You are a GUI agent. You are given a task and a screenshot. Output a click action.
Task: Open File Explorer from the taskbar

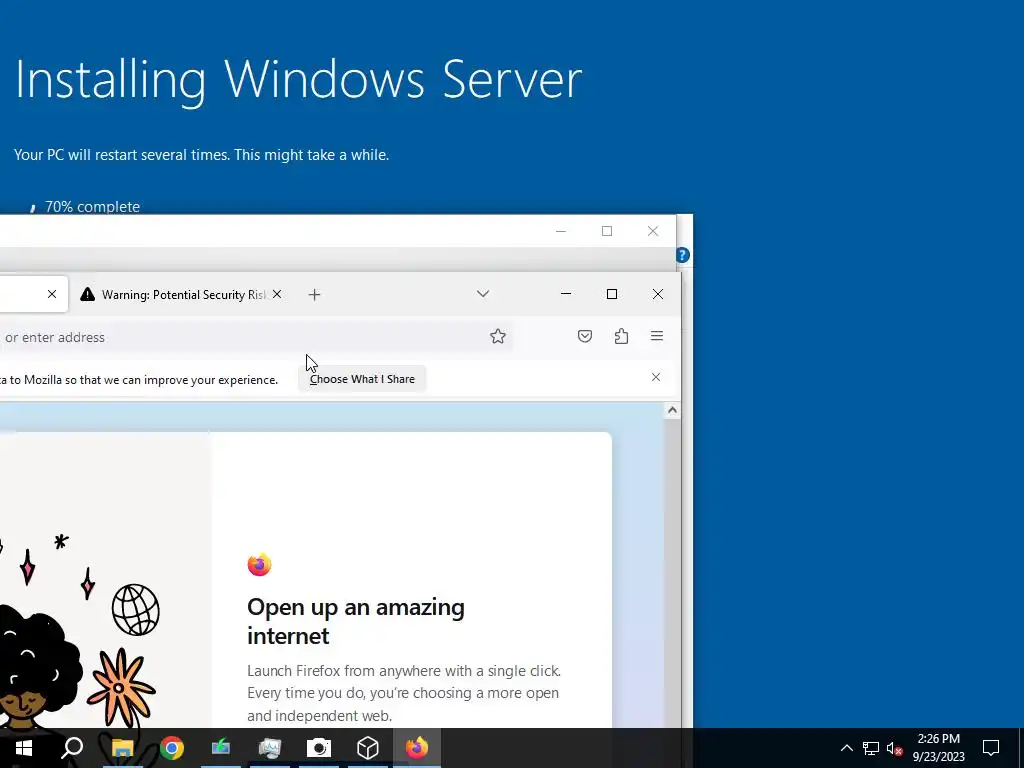(122, 748)
